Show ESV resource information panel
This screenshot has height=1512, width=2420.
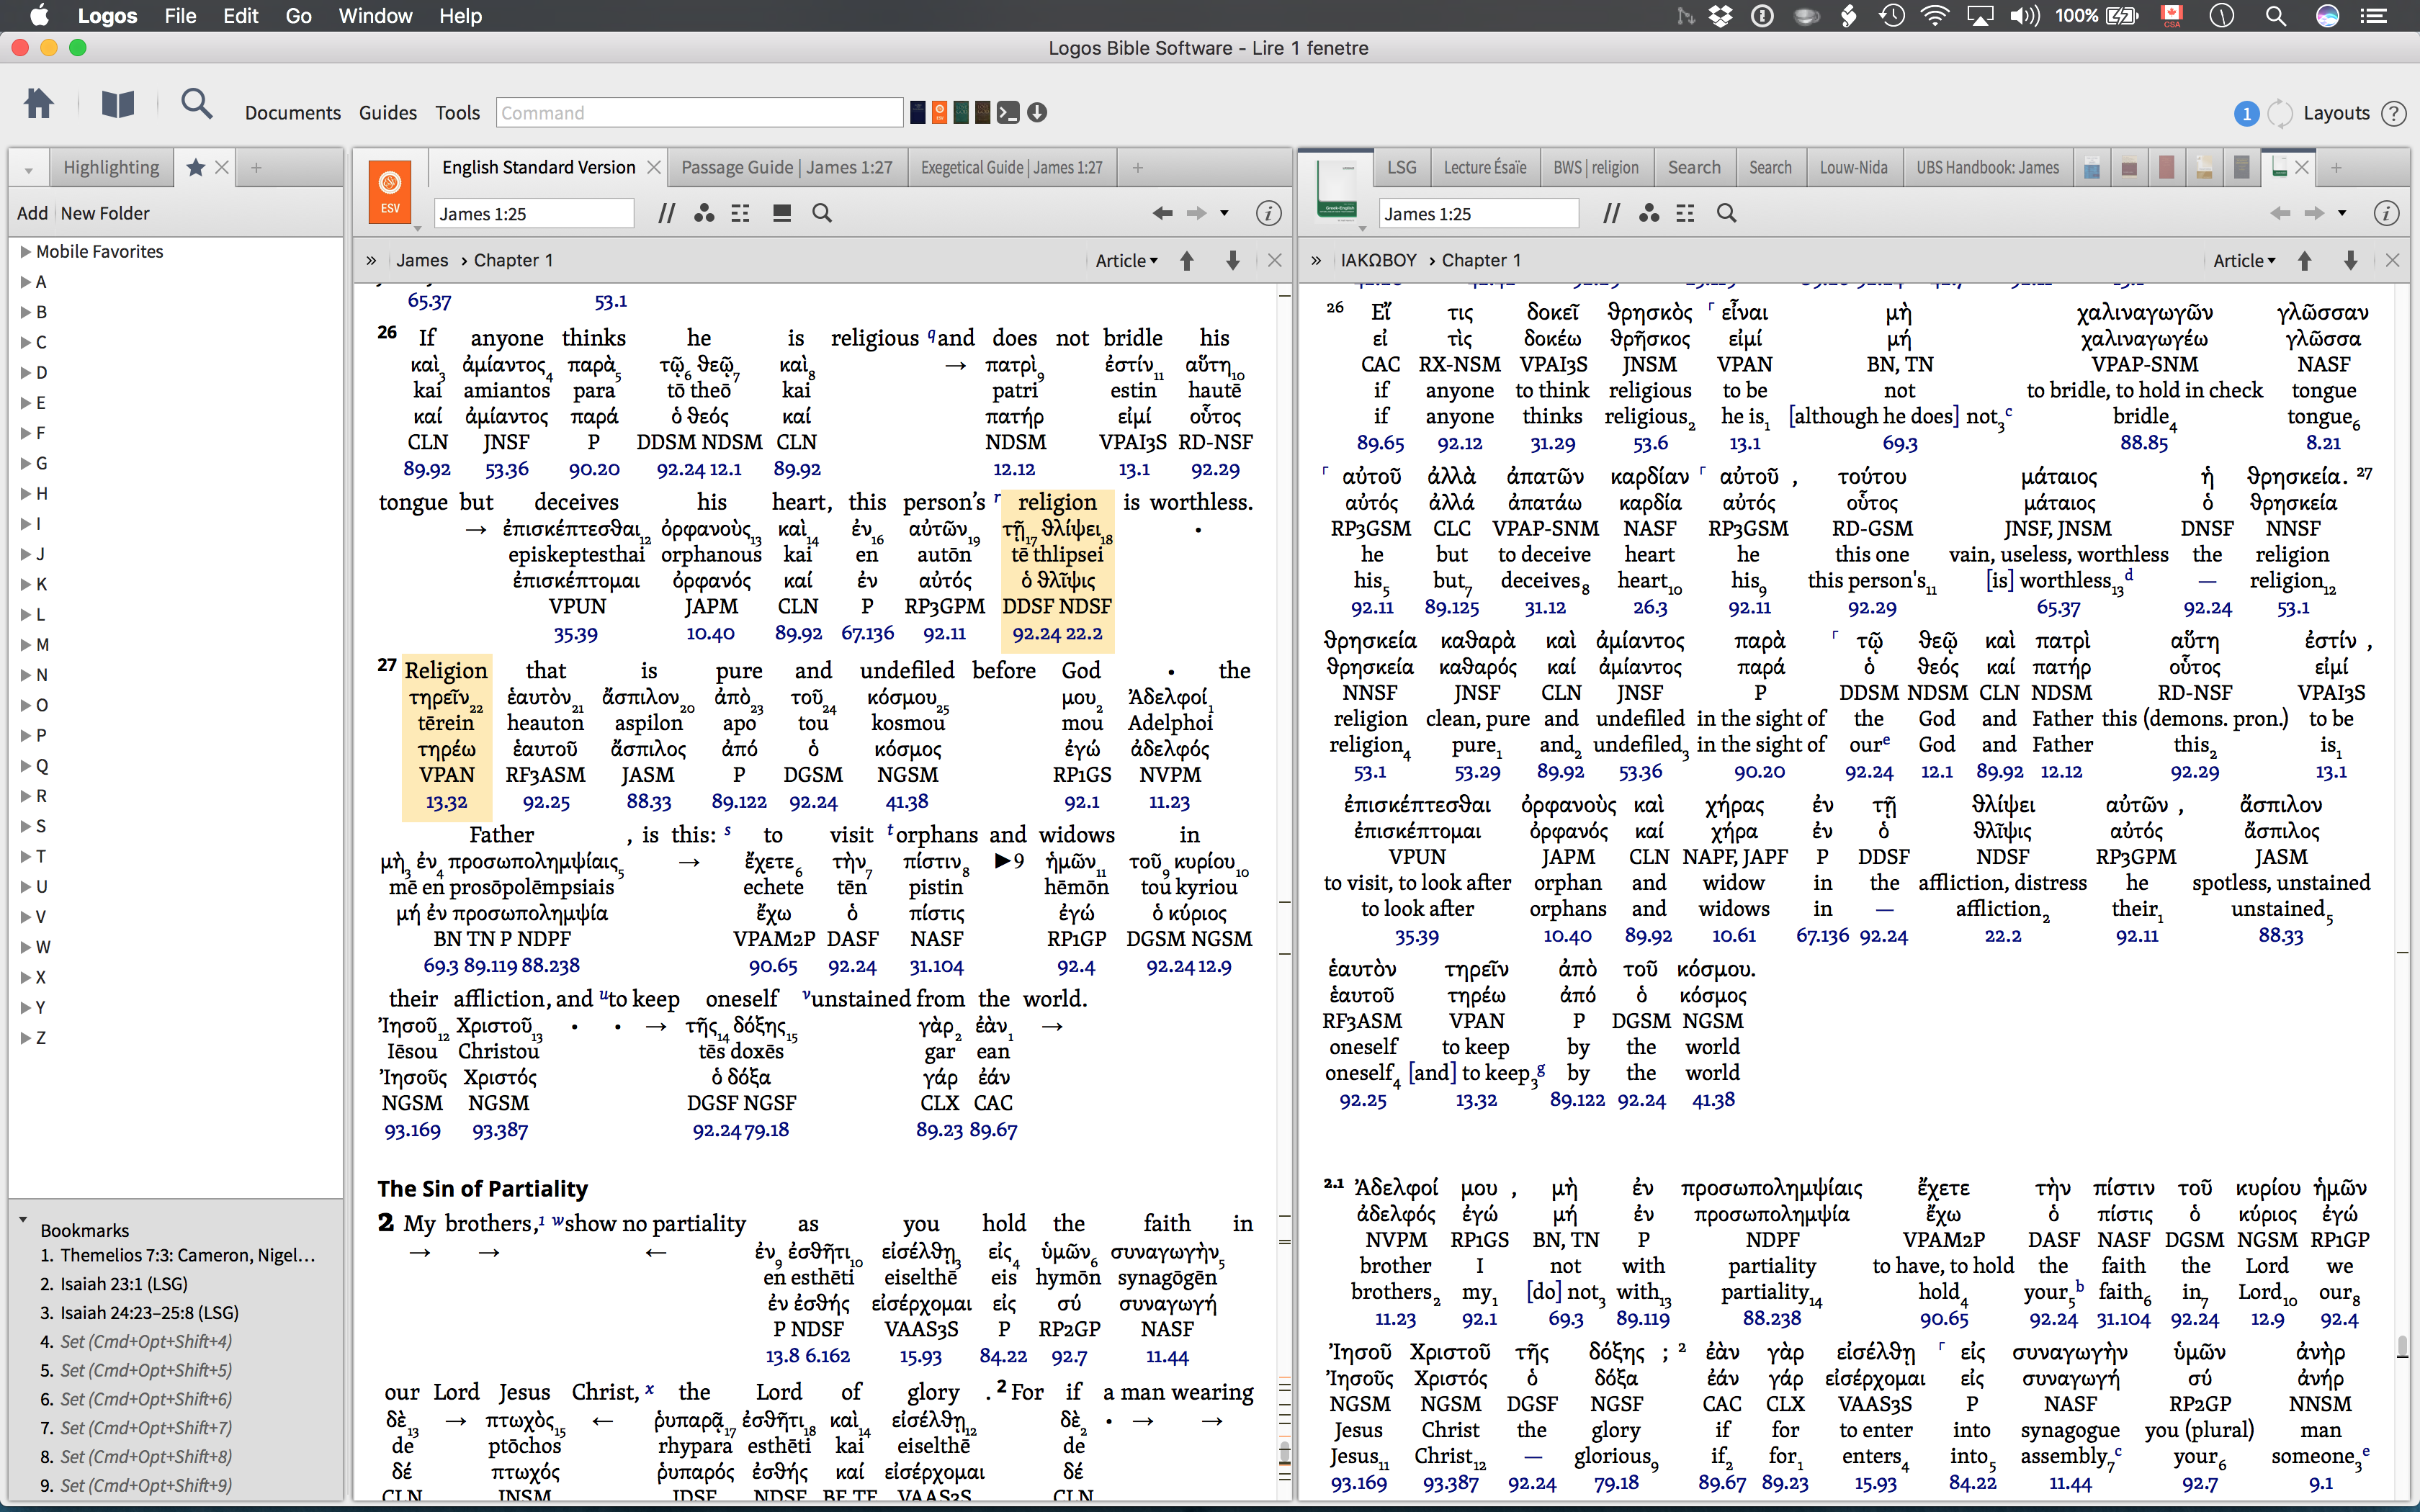[1268, 213]
